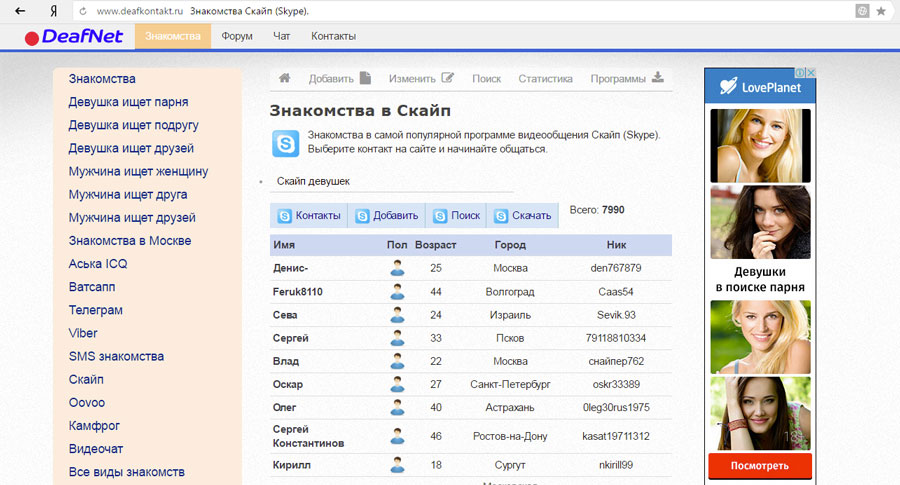Open Телеграм in the left sidebar

(96, 310)
